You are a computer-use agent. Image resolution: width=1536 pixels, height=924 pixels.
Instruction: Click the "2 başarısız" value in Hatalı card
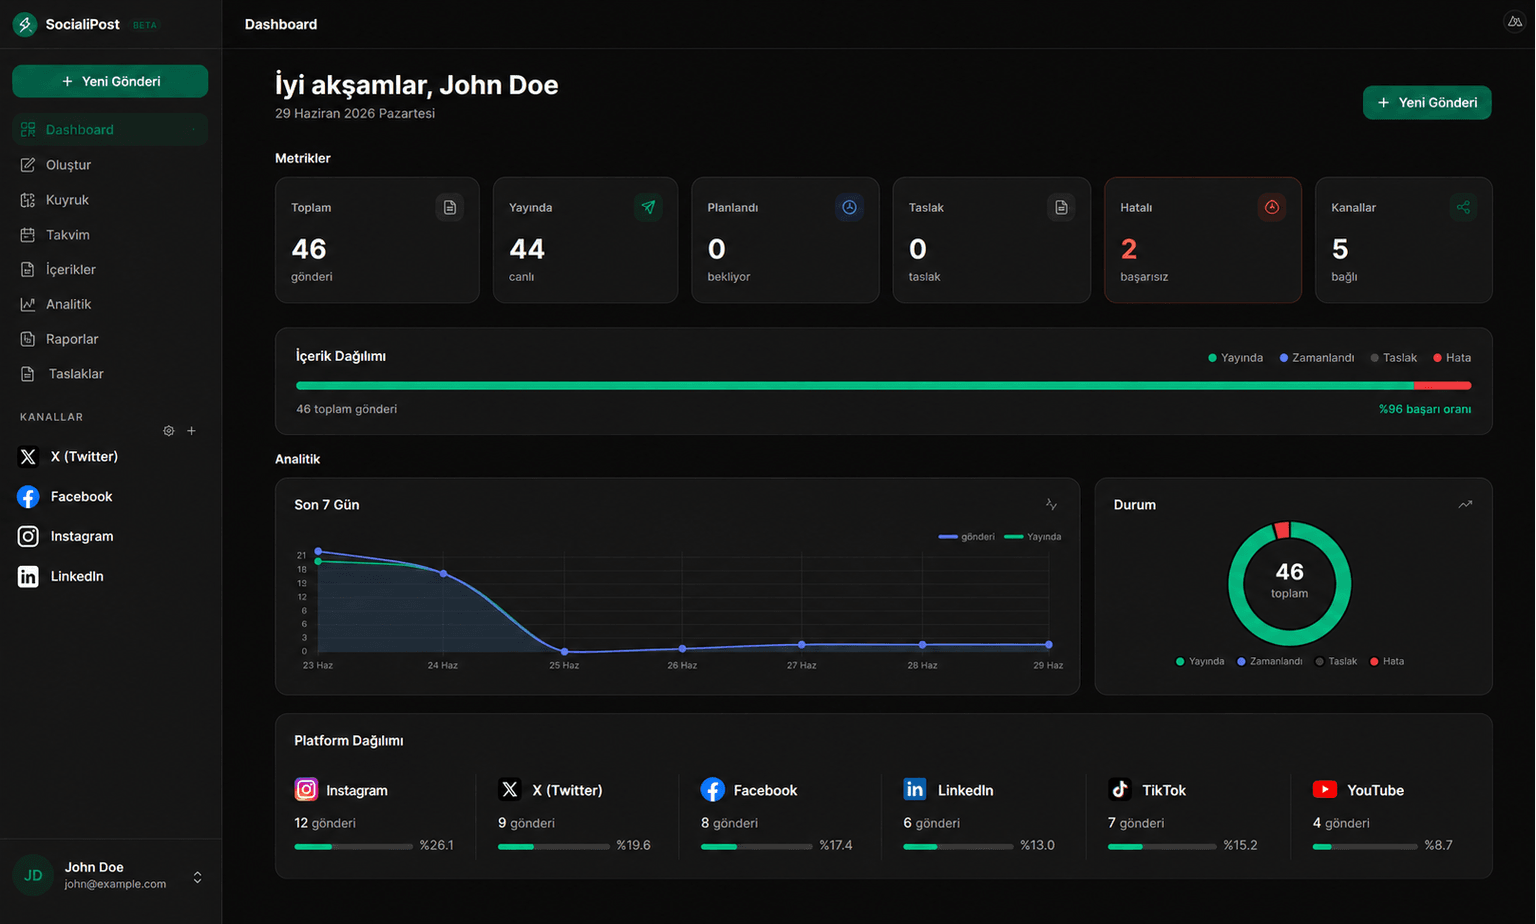tap(1144, 258)
